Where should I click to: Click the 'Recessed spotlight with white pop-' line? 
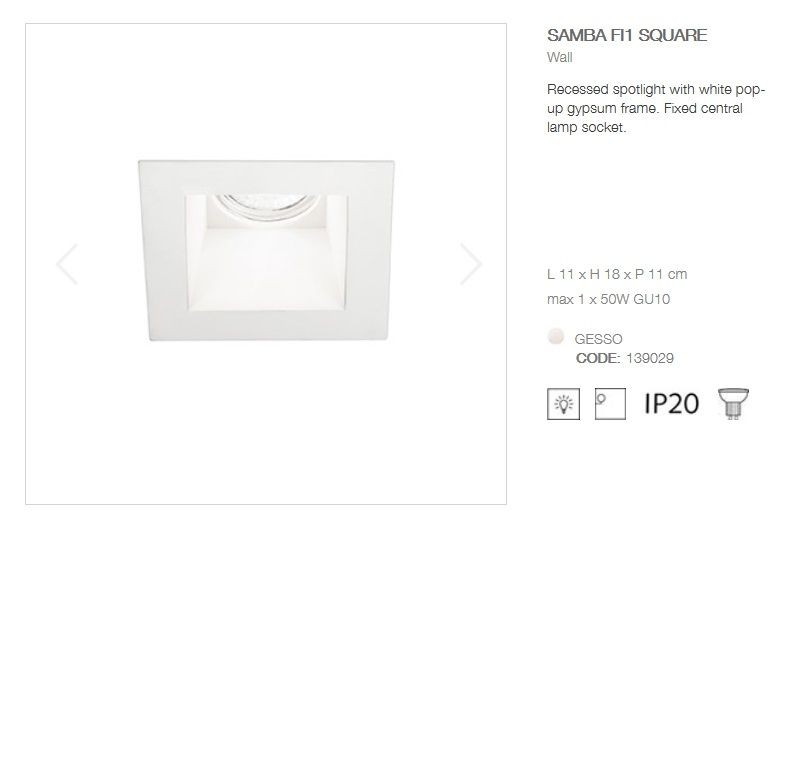656,89
